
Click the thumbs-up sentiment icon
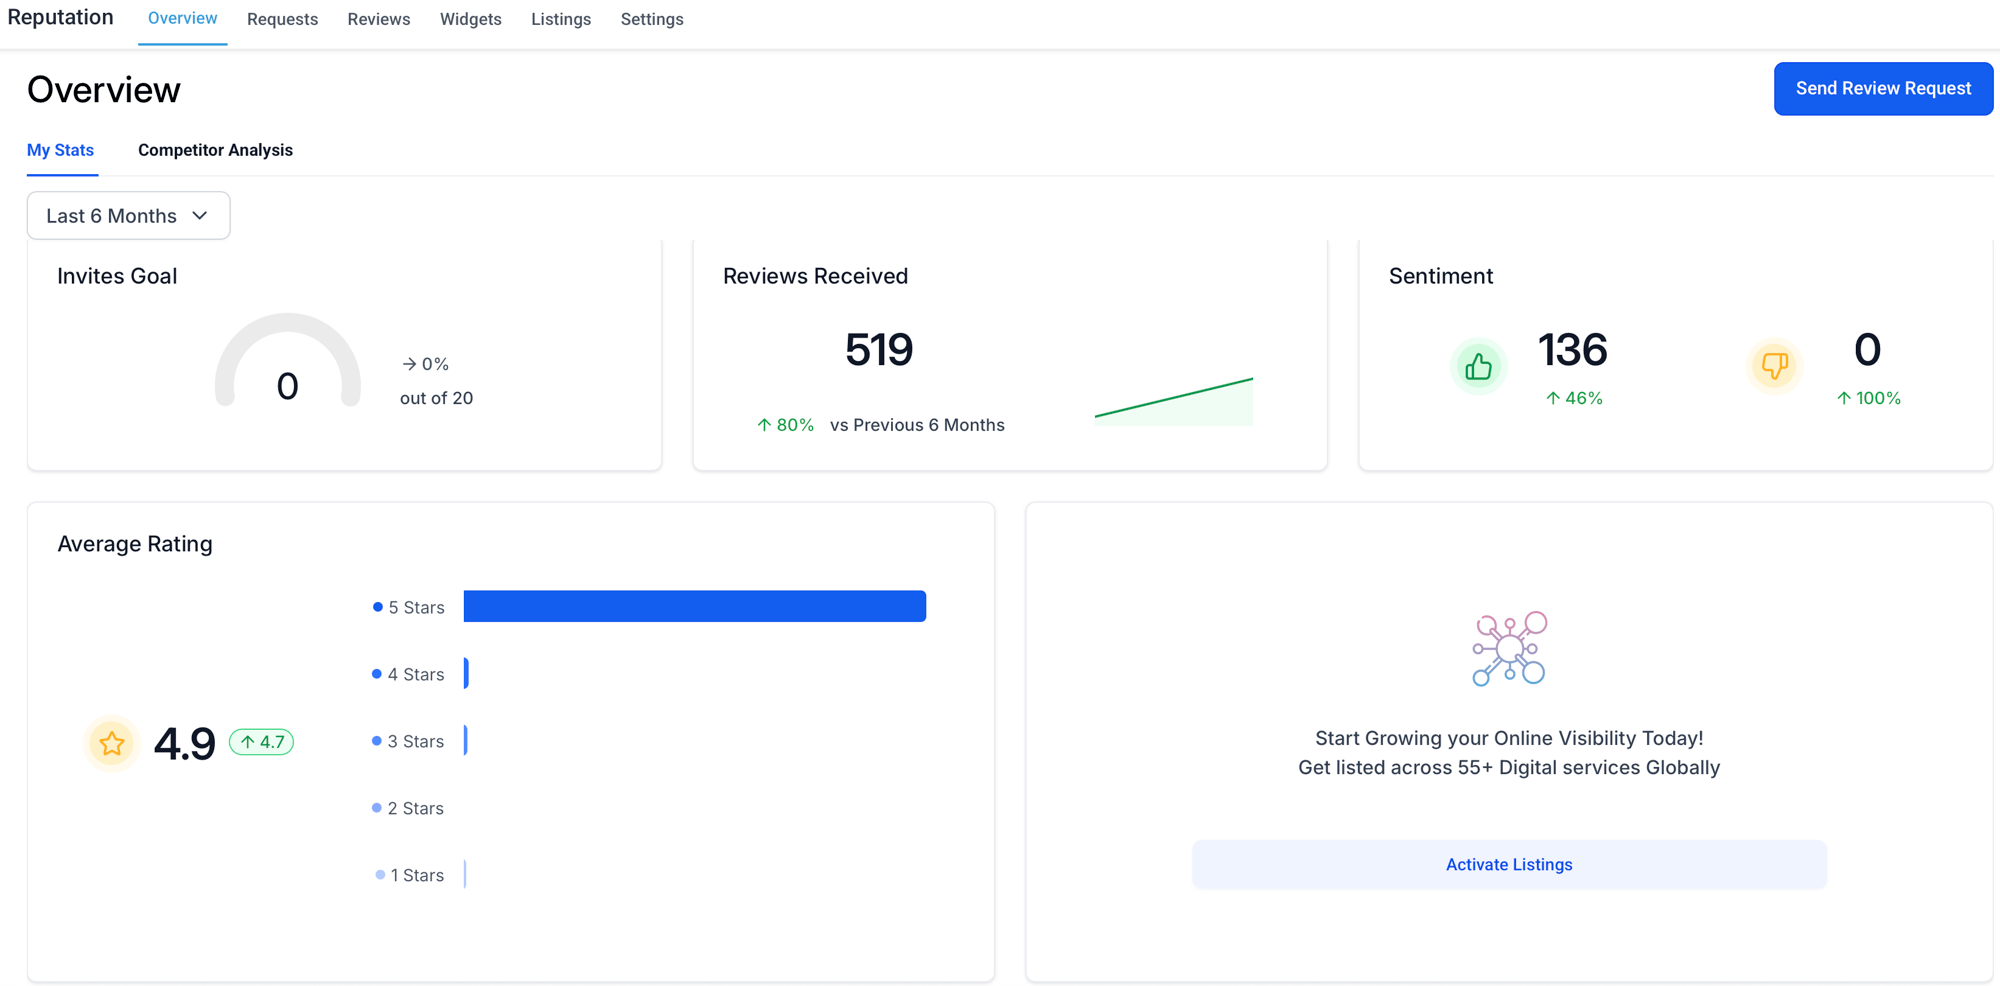coord(1479,366)
